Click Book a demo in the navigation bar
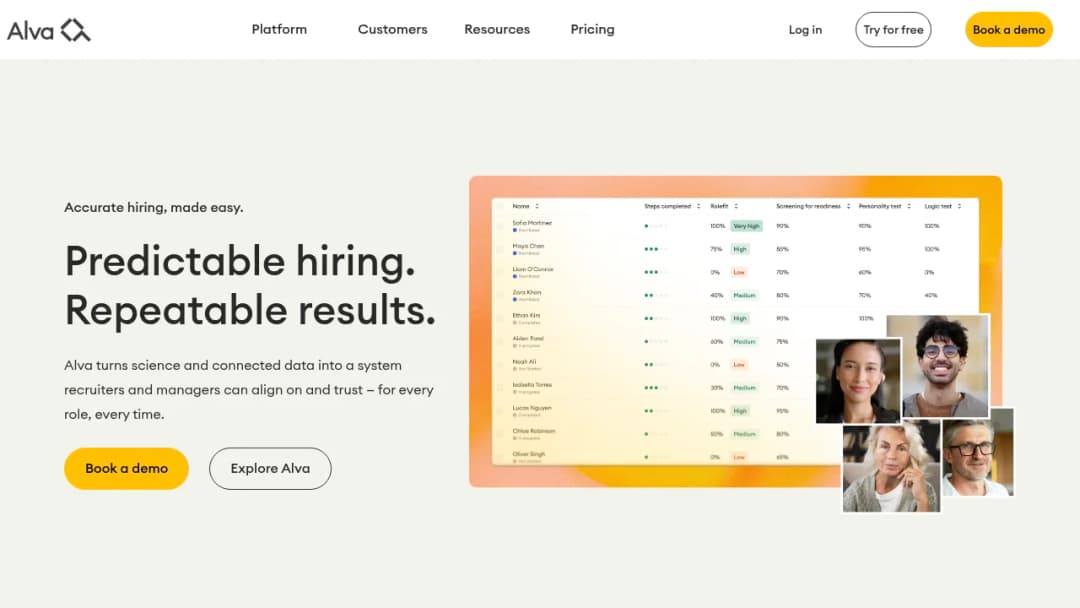 point(1009,30)
